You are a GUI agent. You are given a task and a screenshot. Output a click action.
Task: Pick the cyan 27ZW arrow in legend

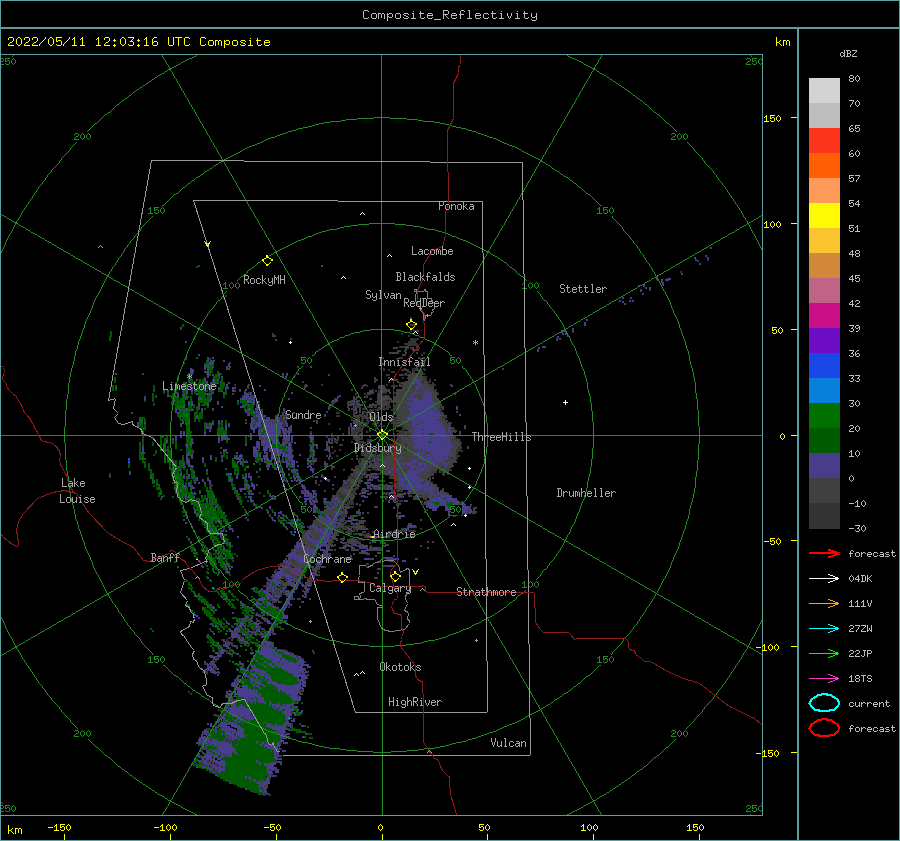824,629
